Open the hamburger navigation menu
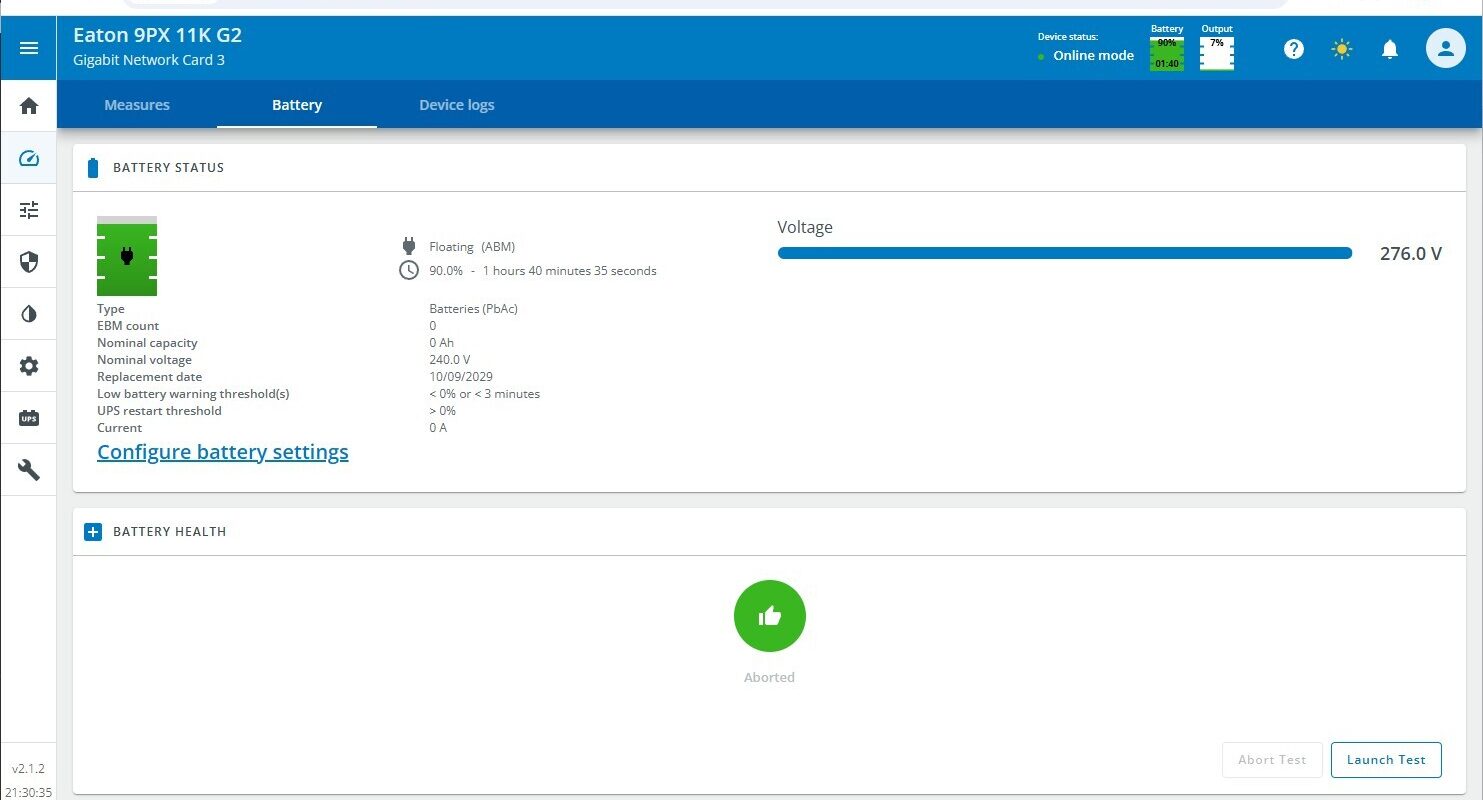Viewport: 1483px width, 800px height. coord(29,48)
